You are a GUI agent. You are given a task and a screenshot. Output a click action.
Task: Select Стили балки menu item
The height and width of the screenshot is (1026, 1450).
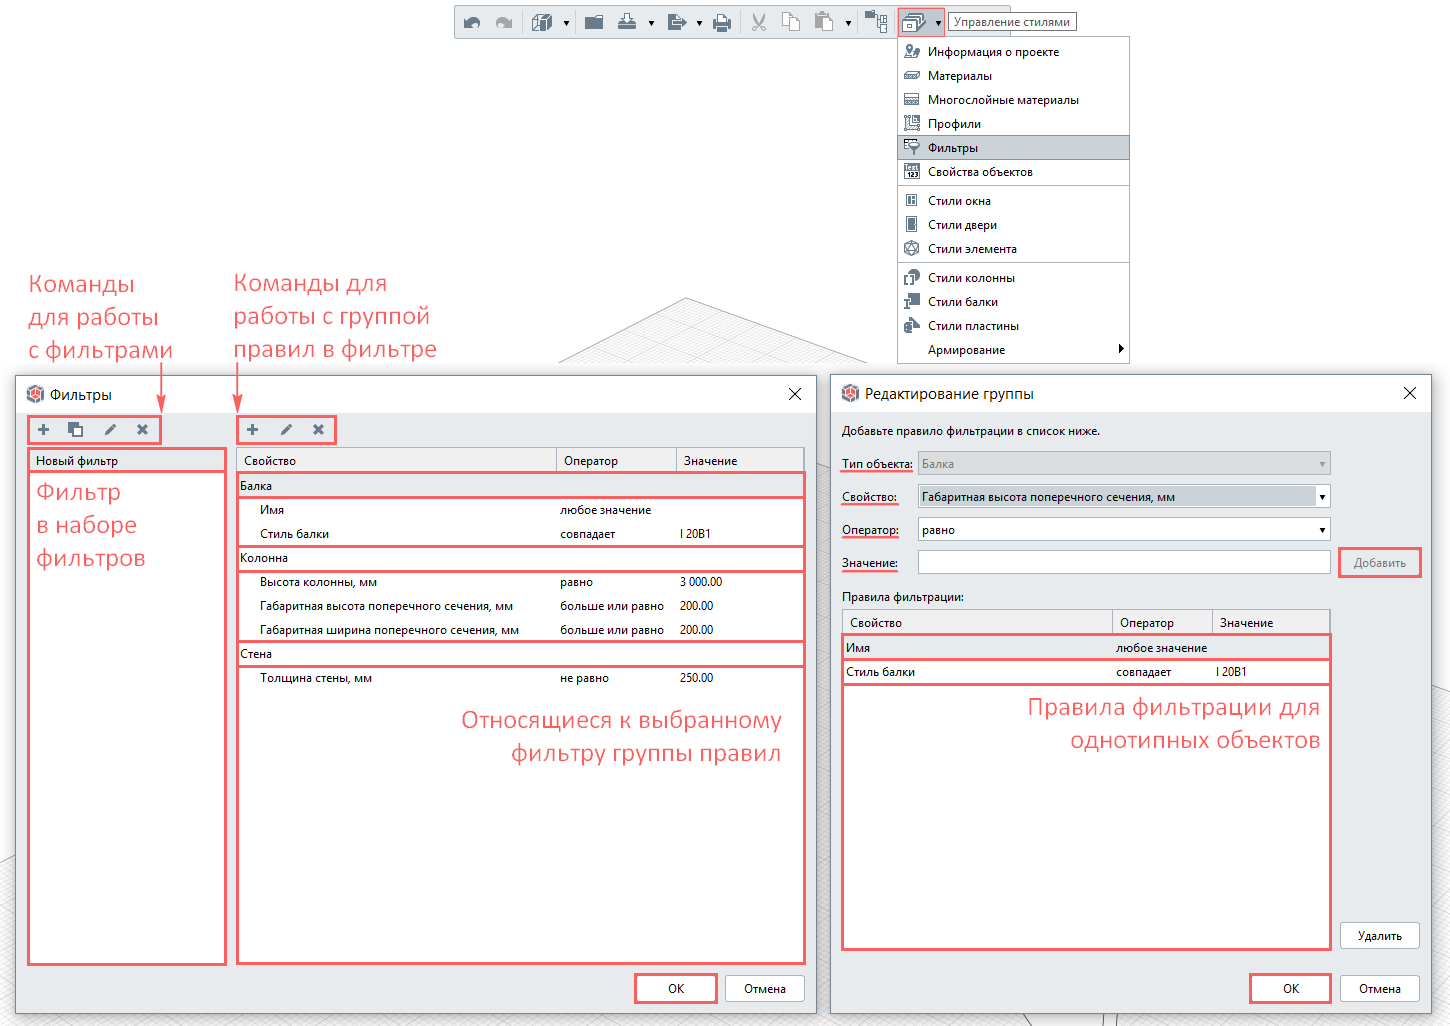click(x=1013, y=302)
